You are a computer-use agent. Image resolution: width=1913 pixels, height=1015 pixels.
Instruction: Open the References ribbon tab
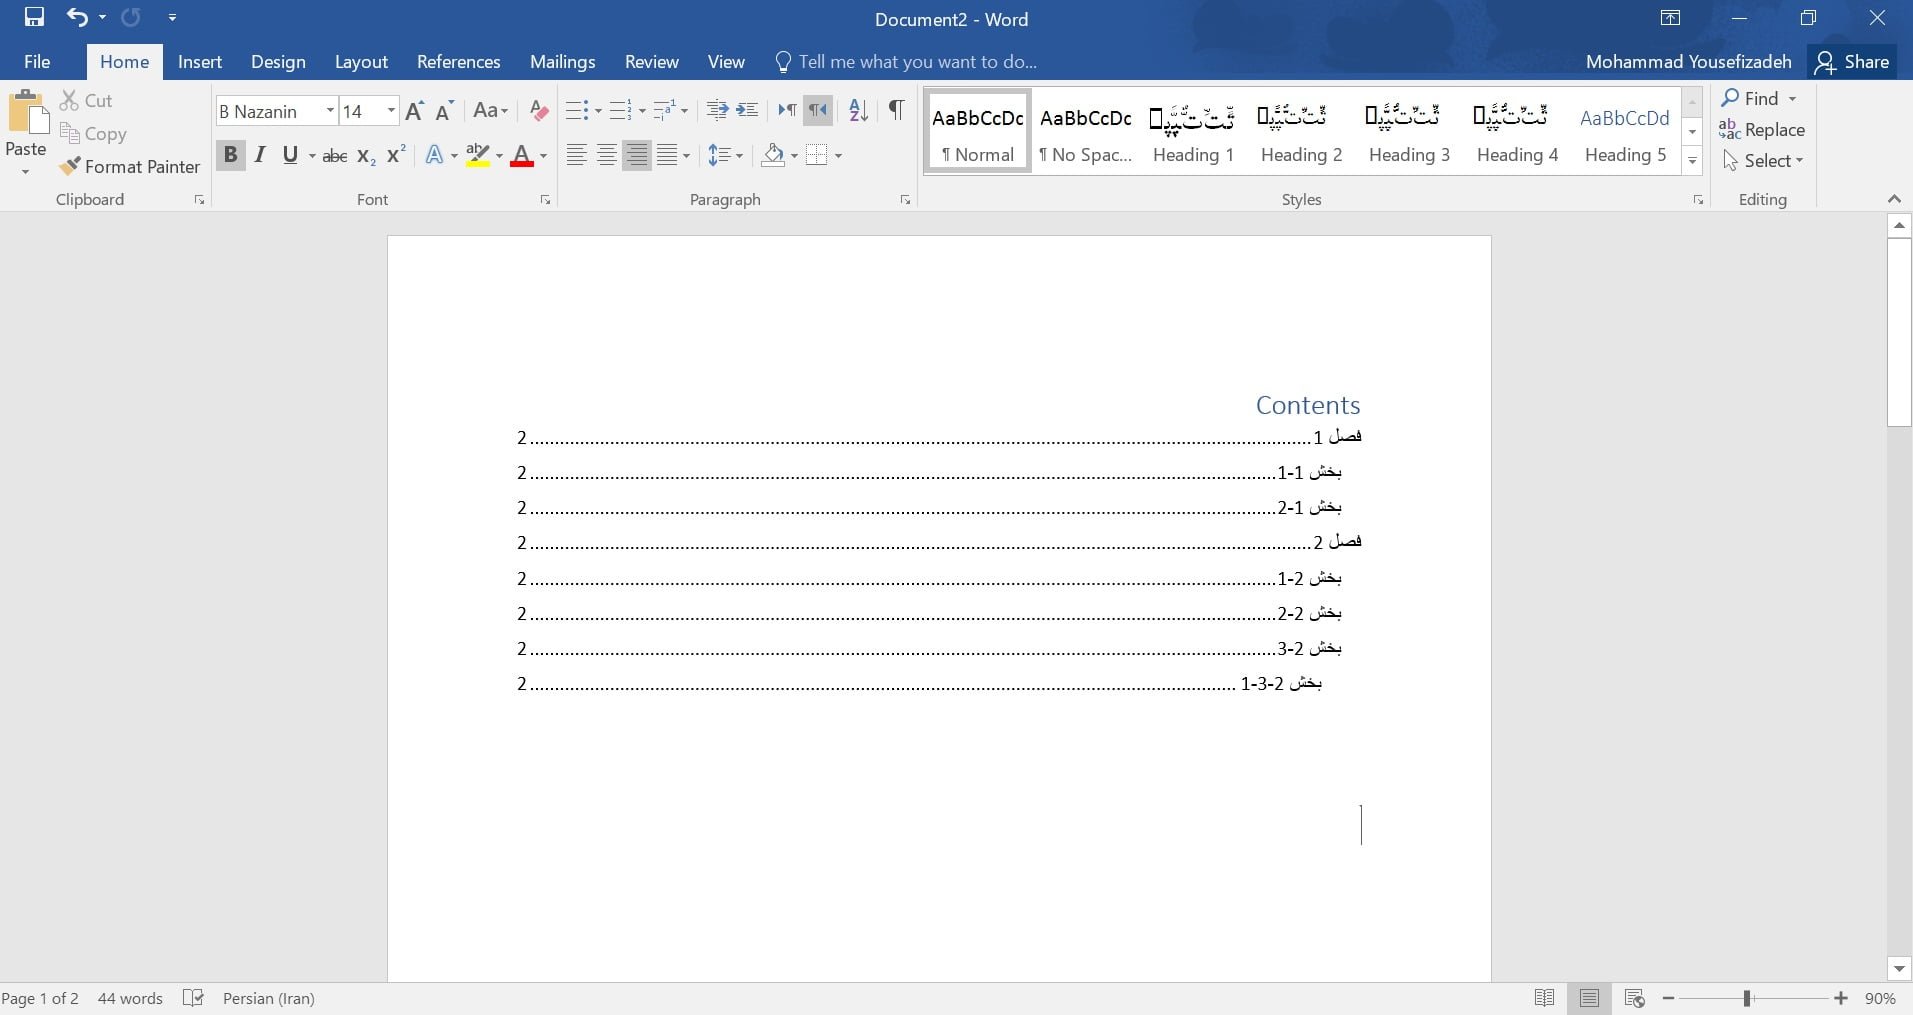pyautogui.click(x=458, y=62)
